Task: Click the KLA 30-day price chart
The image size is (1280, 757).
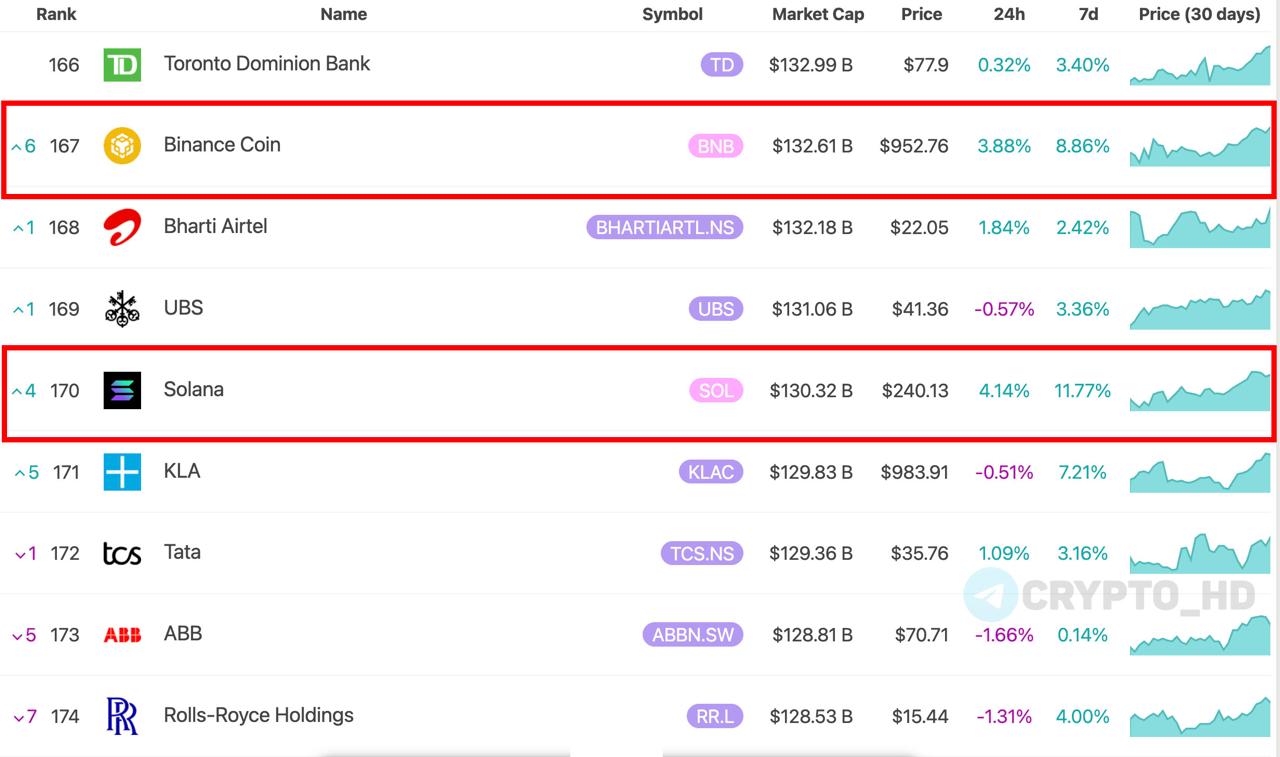Action: point(1200,472)
